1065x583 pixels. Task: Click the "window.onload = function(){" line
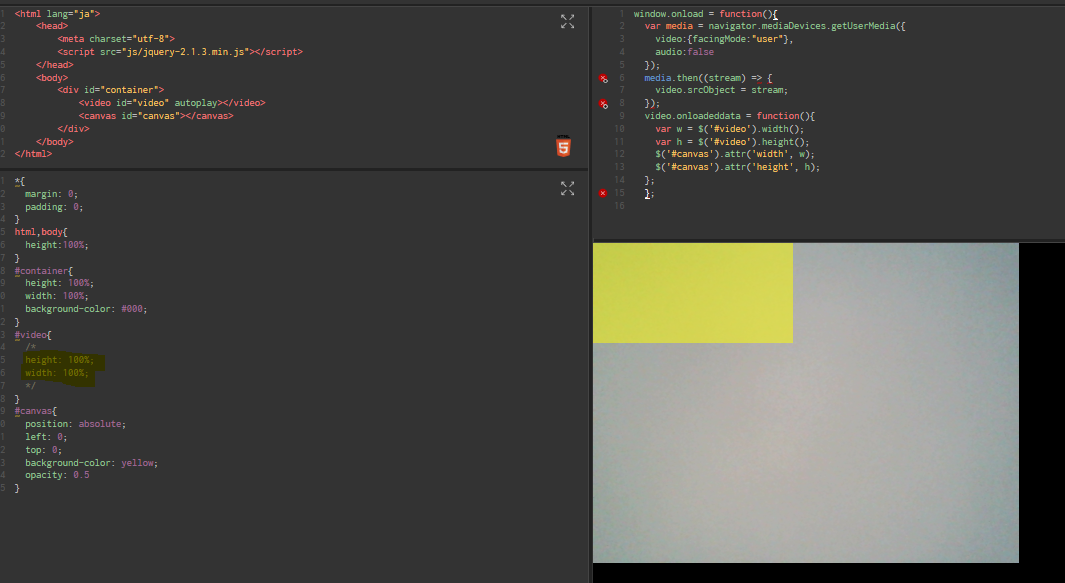[706, 14]
